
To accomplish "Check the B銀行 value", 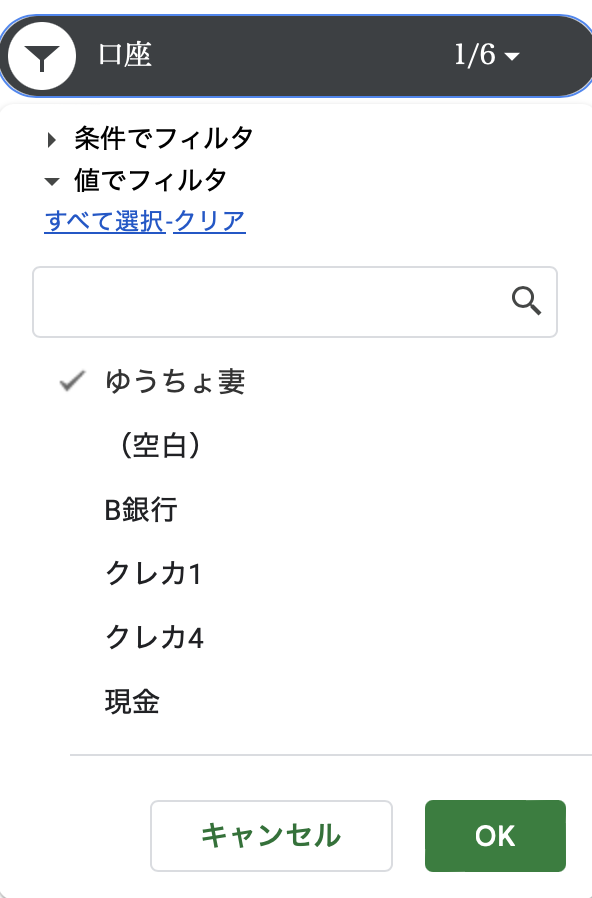I will [x=141, y=510].
